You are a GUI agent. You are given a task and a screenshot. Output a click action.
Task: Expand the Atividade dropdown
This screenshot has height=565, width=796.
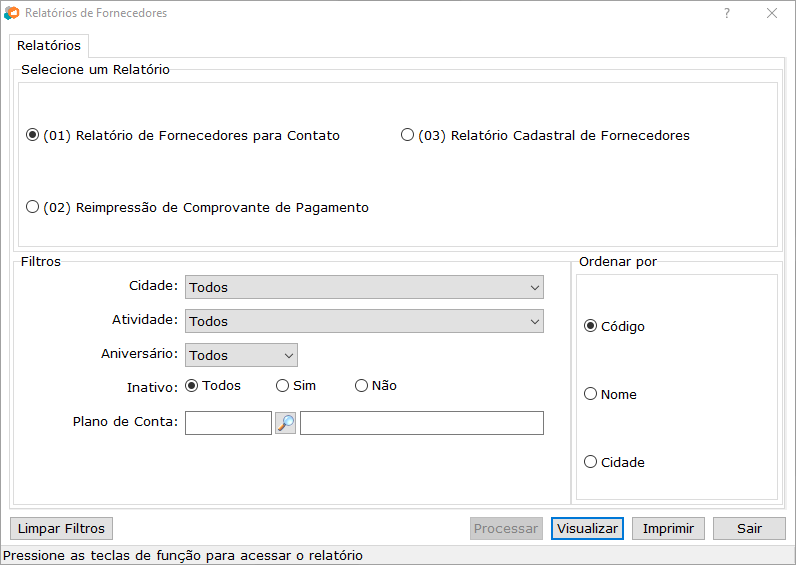pyautogui.click(x=364, y=321)
